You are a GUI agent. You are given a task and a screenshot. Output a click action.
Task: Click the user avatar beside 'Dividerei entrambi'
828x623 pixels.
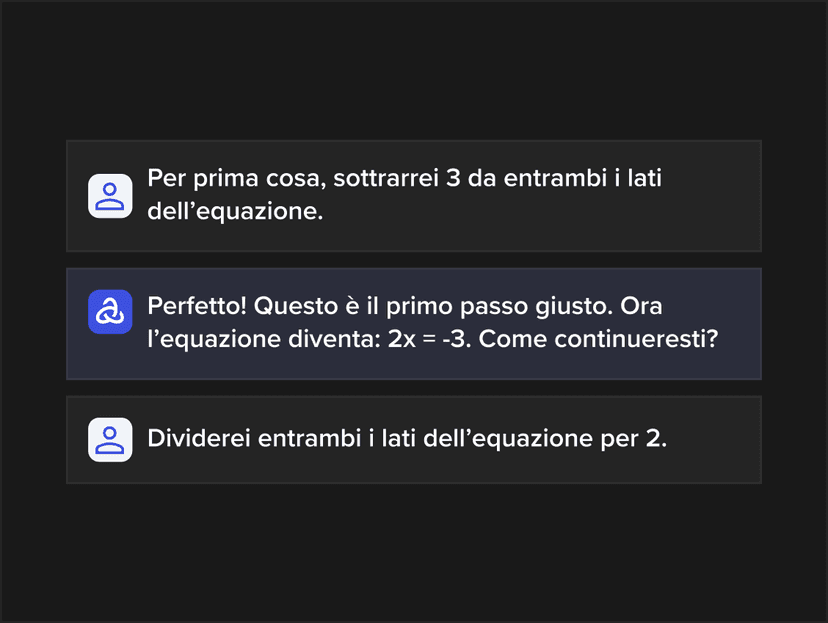coord(110,440)
